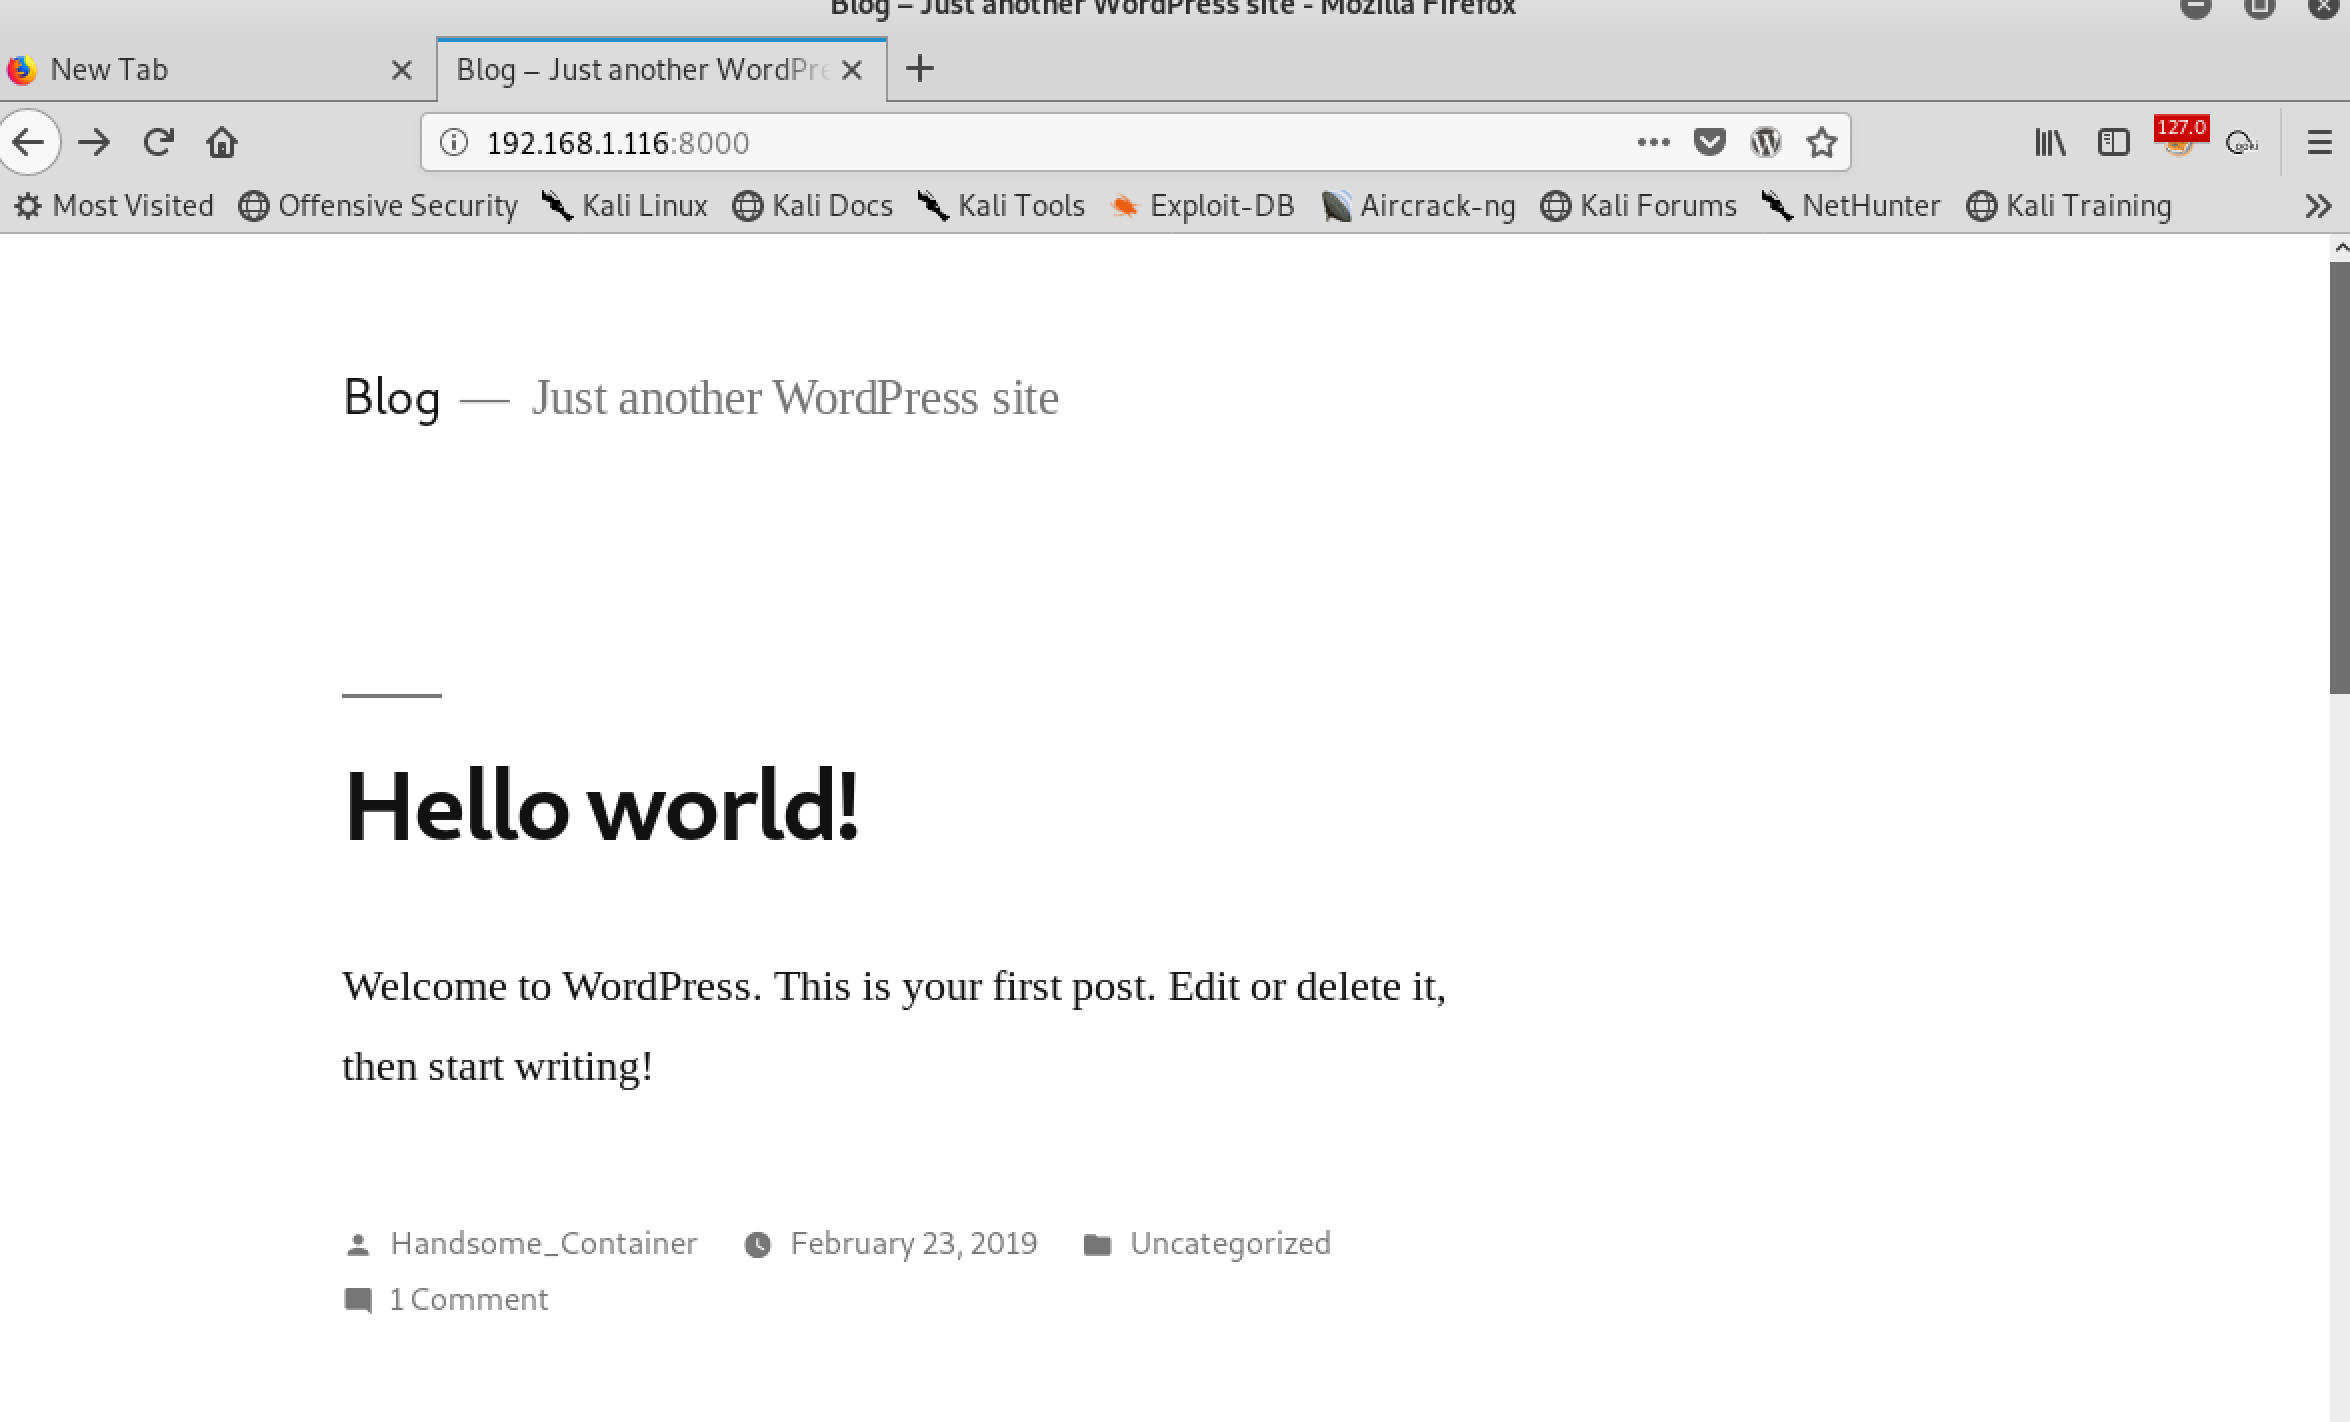The height and width of the screenshot is (1422, 2350).
Task: Click the folder icon beside Uncategorized
Action: click(x=1097, y=1245)
